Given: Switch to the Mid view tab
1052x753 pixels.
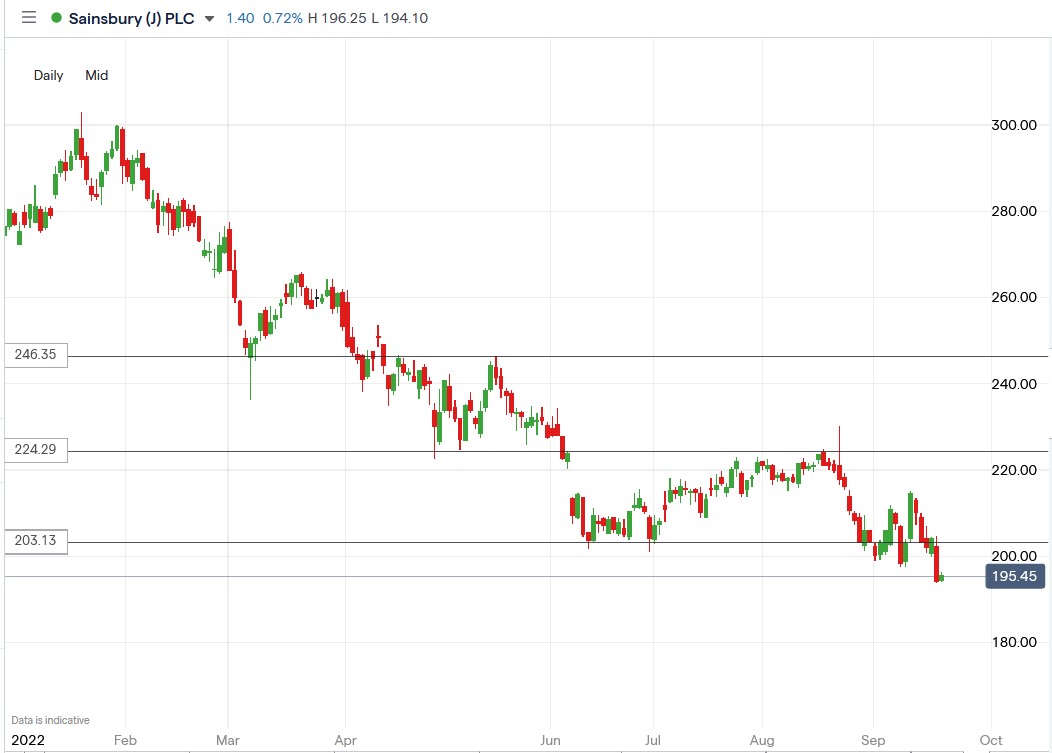Looking at the screenshot, I should pyautogui.click(x=96, y=75).
